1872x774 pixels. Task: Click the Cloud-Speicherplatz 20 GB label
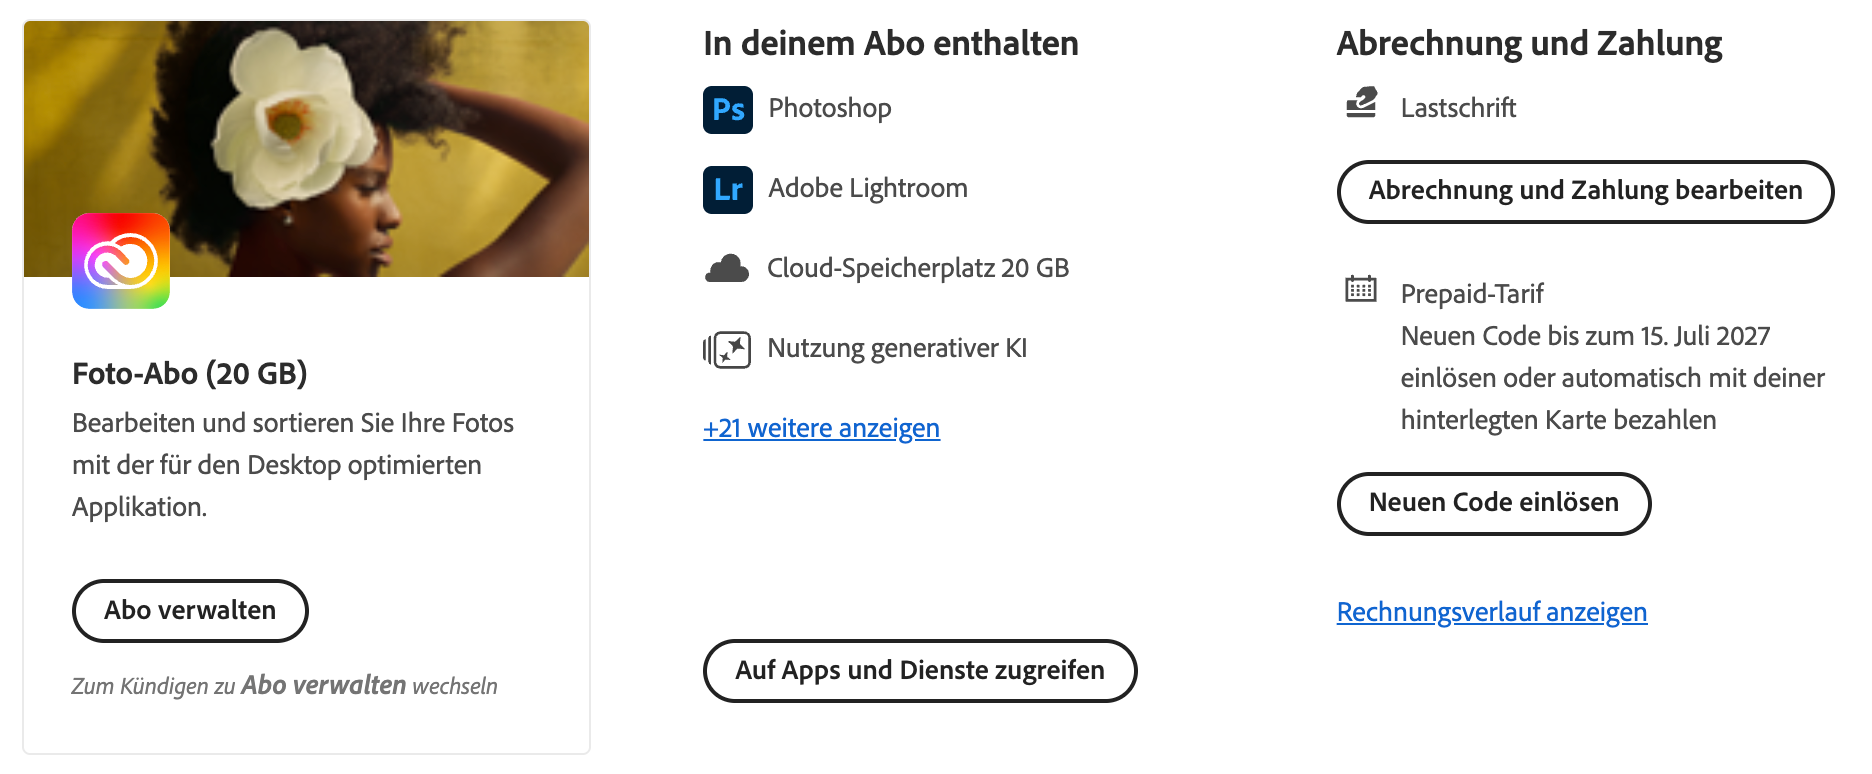point(918,268)
